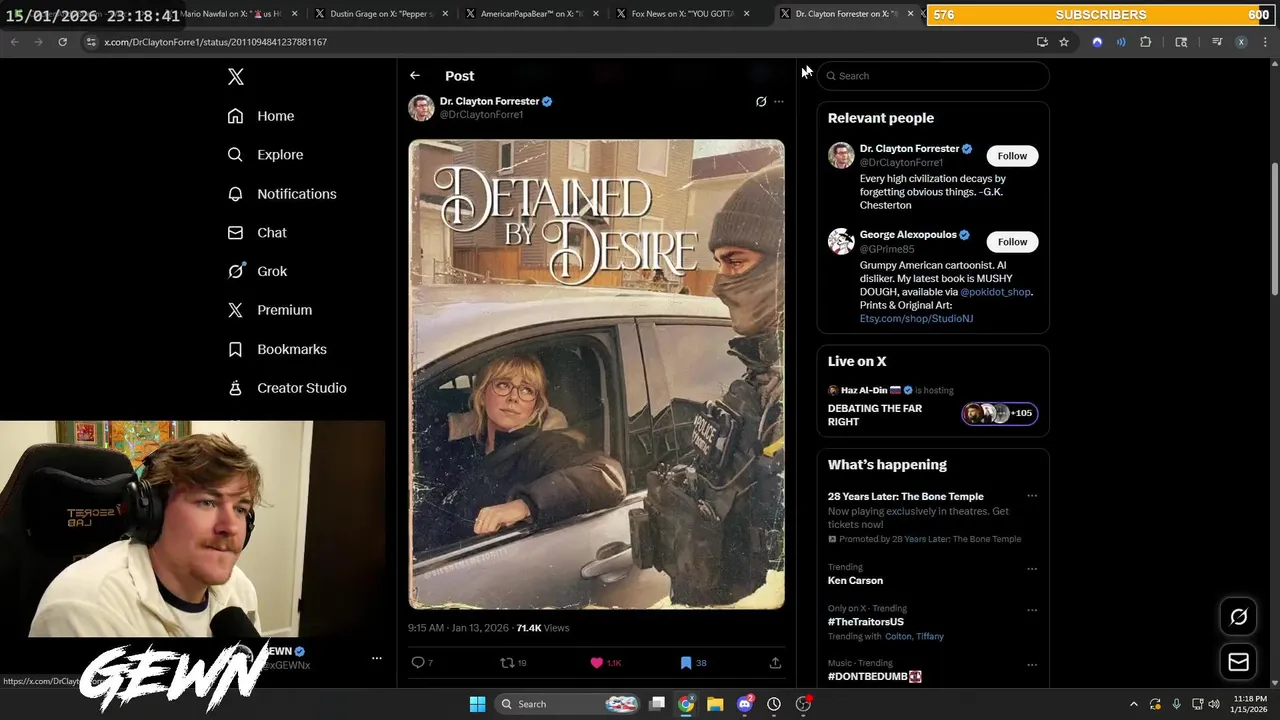Viewport: 1280px width, 720px height.
Task: Click the floating Grok button
Action: tap(1238, 617)
